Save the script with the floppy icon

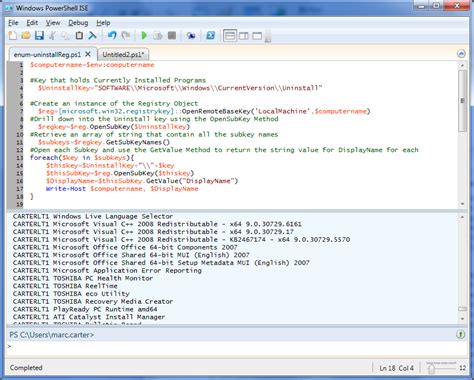(39, 35)
